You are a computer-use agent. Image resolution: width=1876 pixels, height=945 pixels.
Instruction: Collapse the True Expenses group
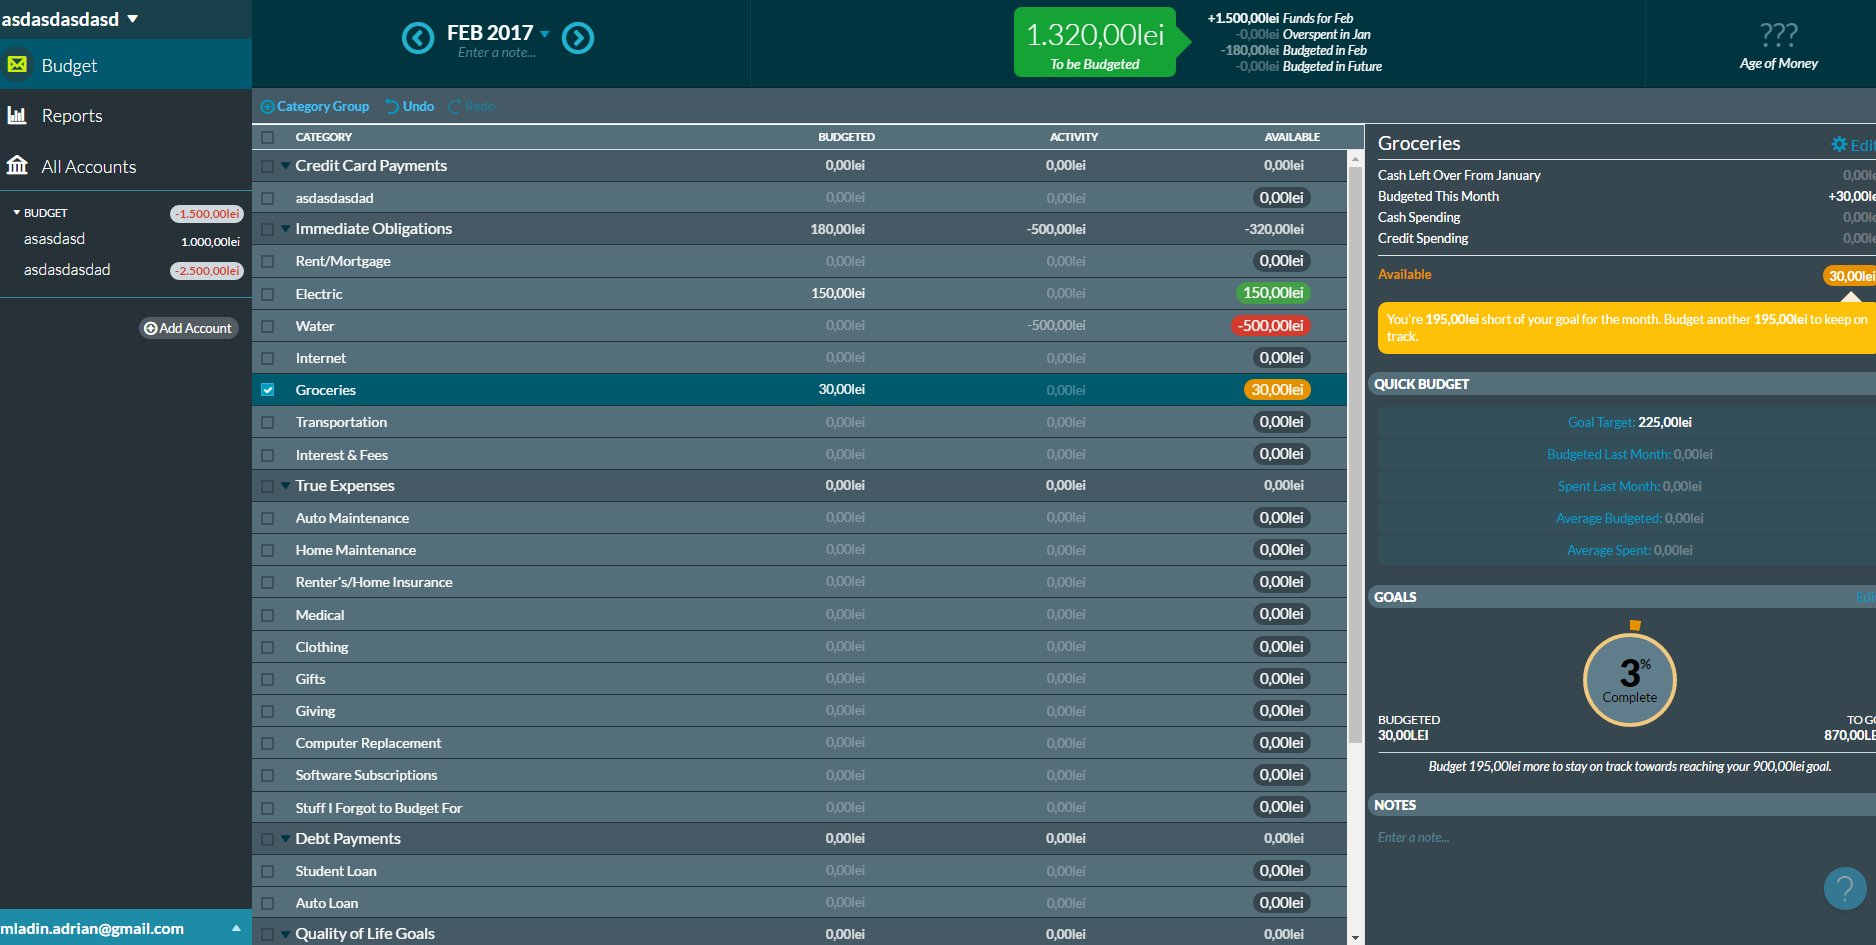[x=286, y=486]
